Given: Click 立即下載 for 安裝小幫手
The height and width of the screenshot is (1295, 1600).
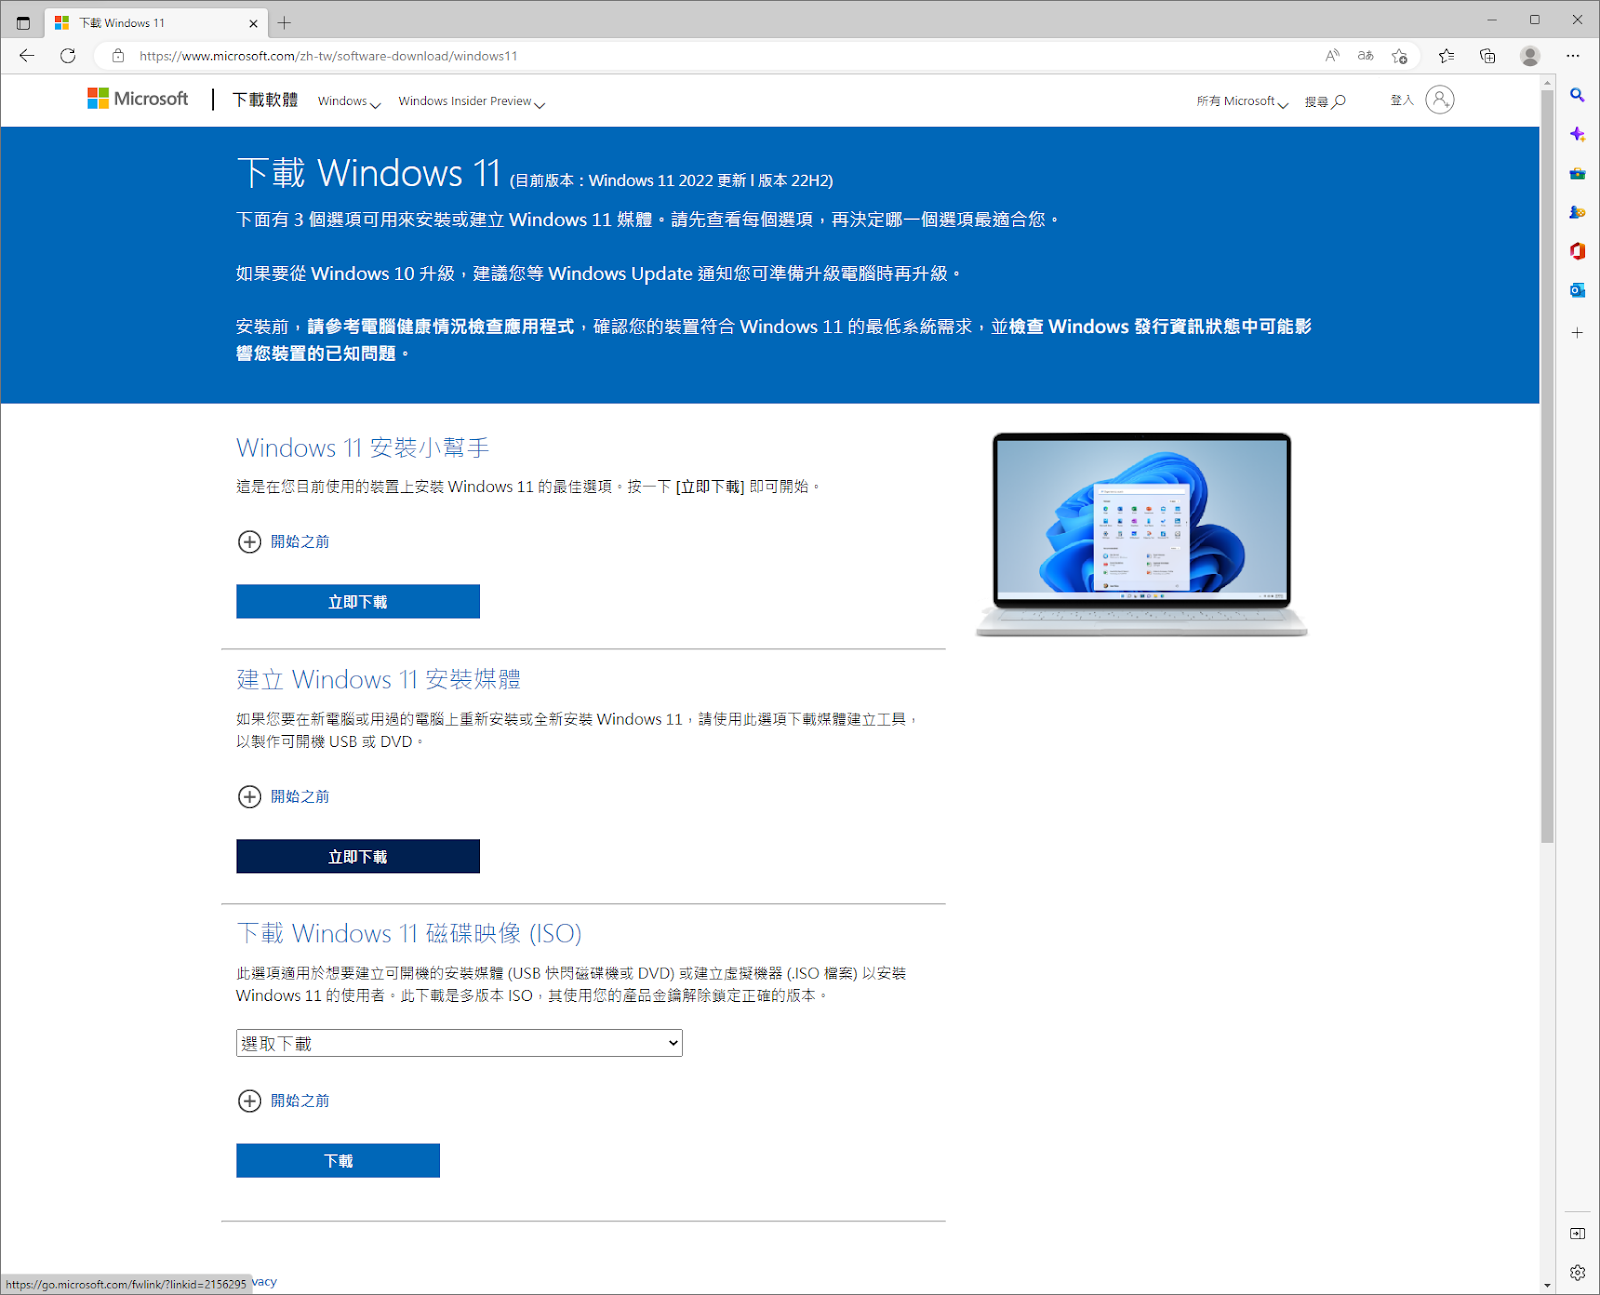Looking at the screenshot, I should [x=358, y=601].
